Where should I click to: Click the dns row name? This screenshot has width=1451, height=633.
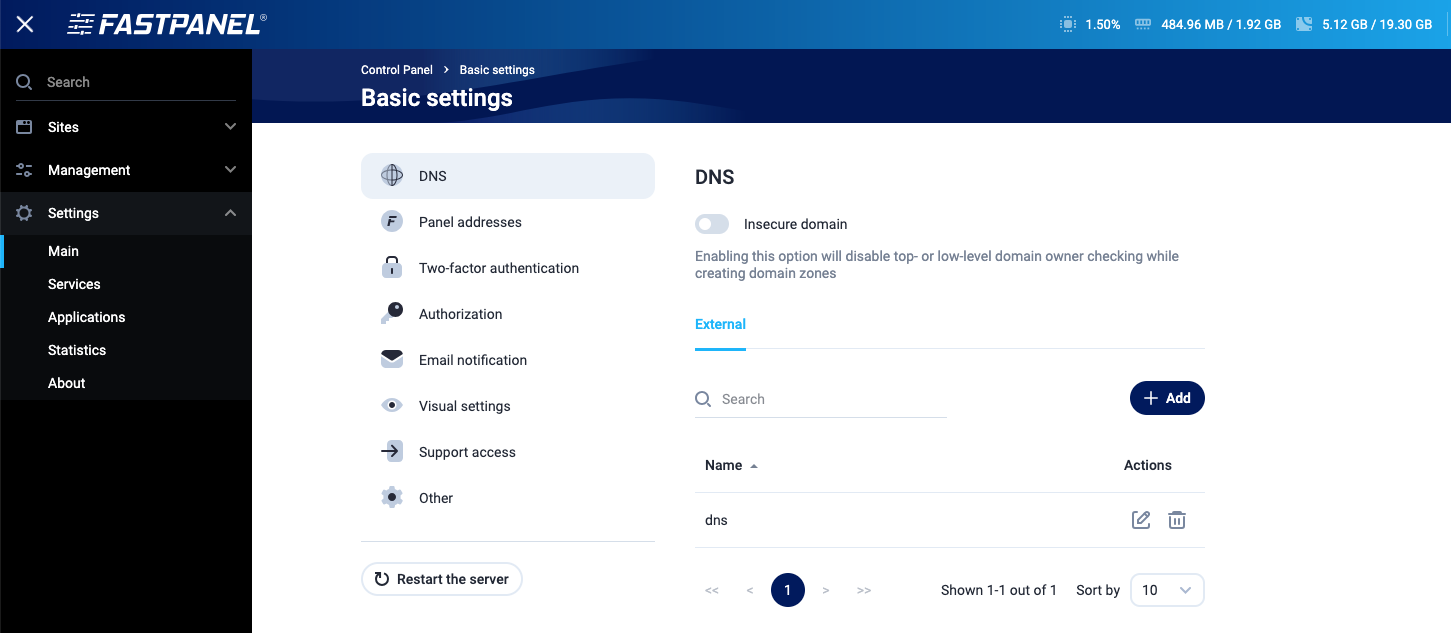point(716,520)
